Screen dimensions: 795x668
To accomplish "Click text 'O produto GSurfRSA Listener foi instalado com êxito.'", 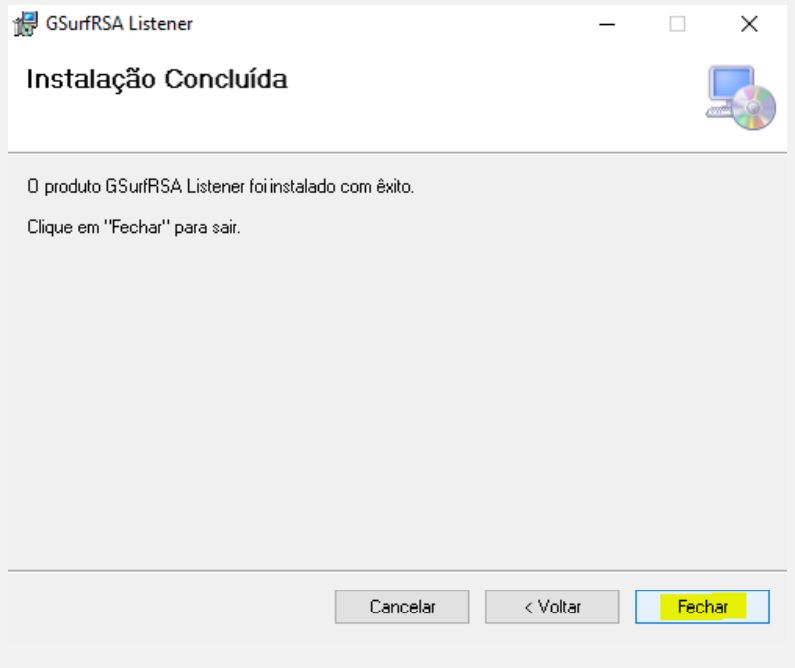I will click(x=221, y=187).
